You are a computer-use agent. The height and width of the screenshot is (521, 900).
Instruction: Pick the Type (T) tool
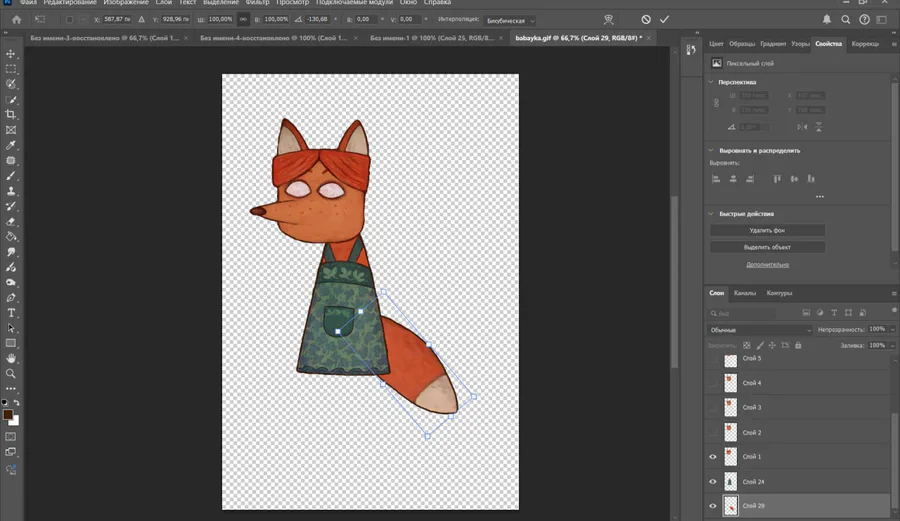tap(11, 313)
